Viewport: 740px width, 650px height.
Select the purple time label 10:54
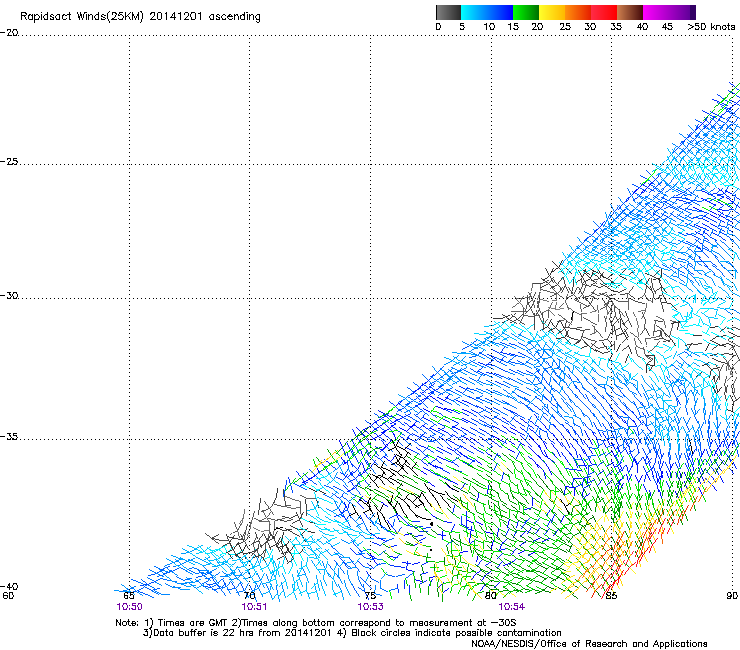tap(512, 607)
